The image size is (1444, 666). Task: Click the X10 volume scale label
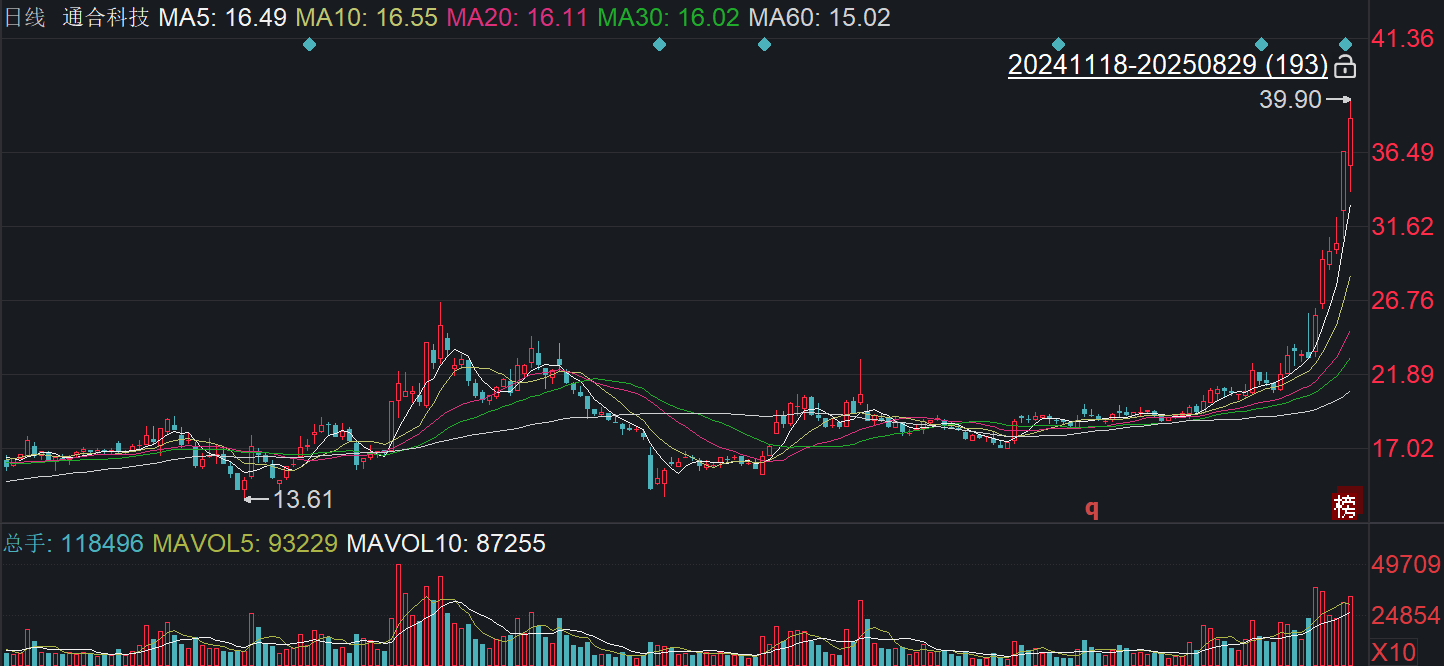coord(1393,652)
